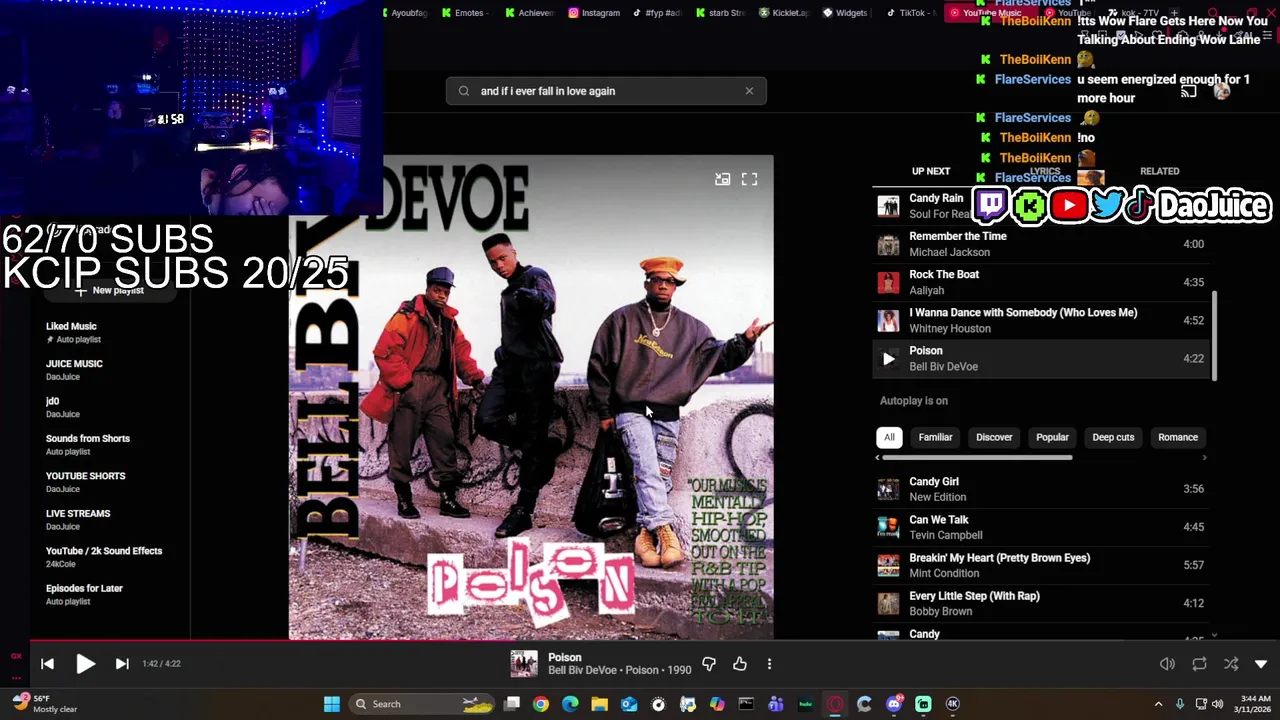Skip to previous track in player bar
The height and width of the screenshot is (720, 1280).
click(x=47, y=664)
